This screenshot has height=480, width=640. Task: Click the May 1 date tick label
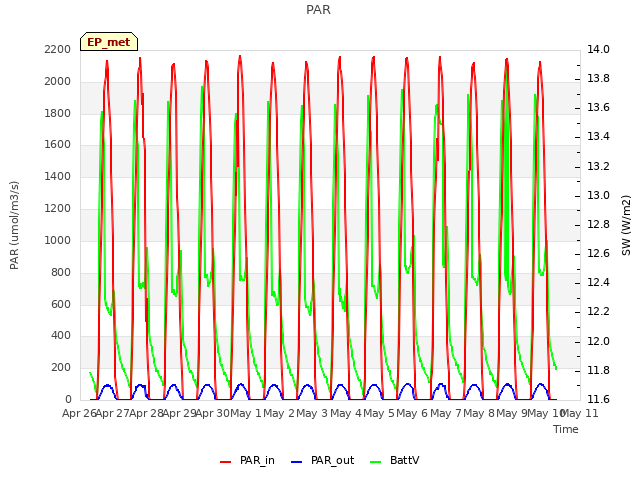pyautogui.click(x=246, y=413)
